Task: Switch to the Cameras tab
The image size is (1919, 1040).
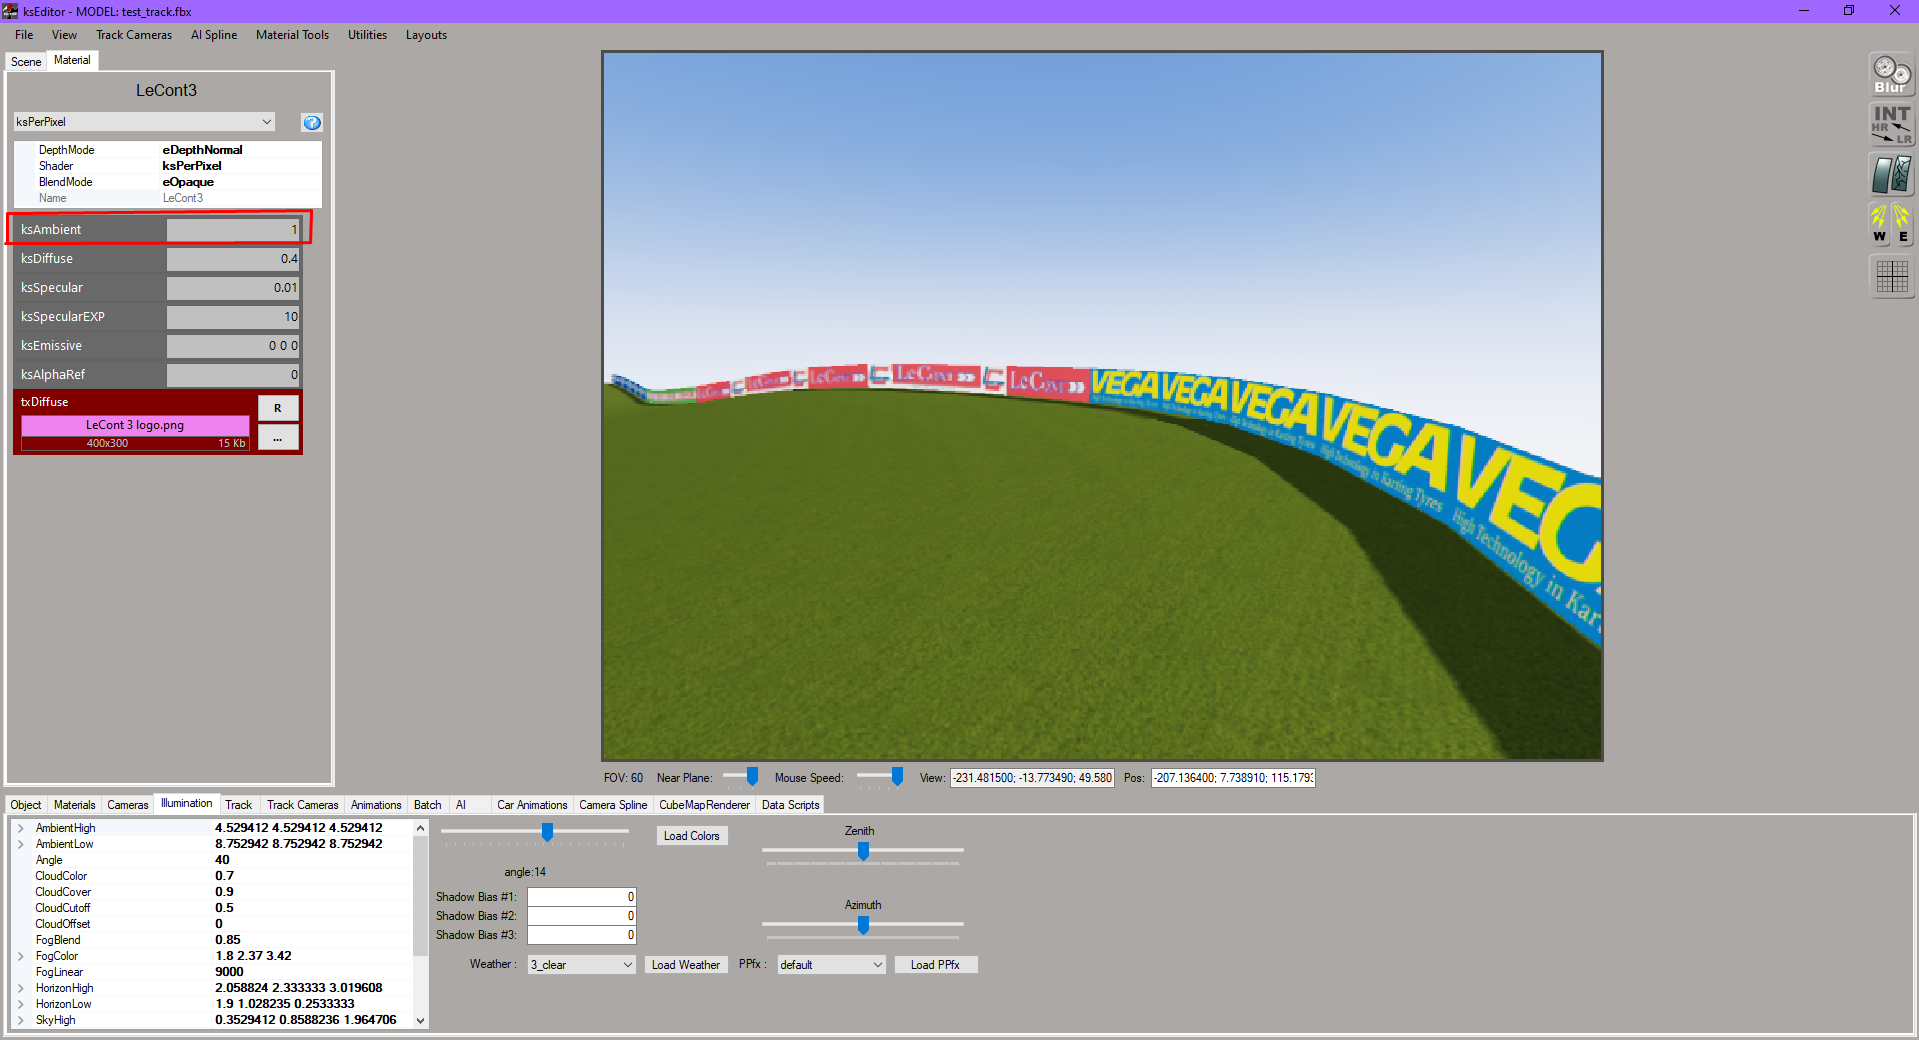Action: click(128, 805)
